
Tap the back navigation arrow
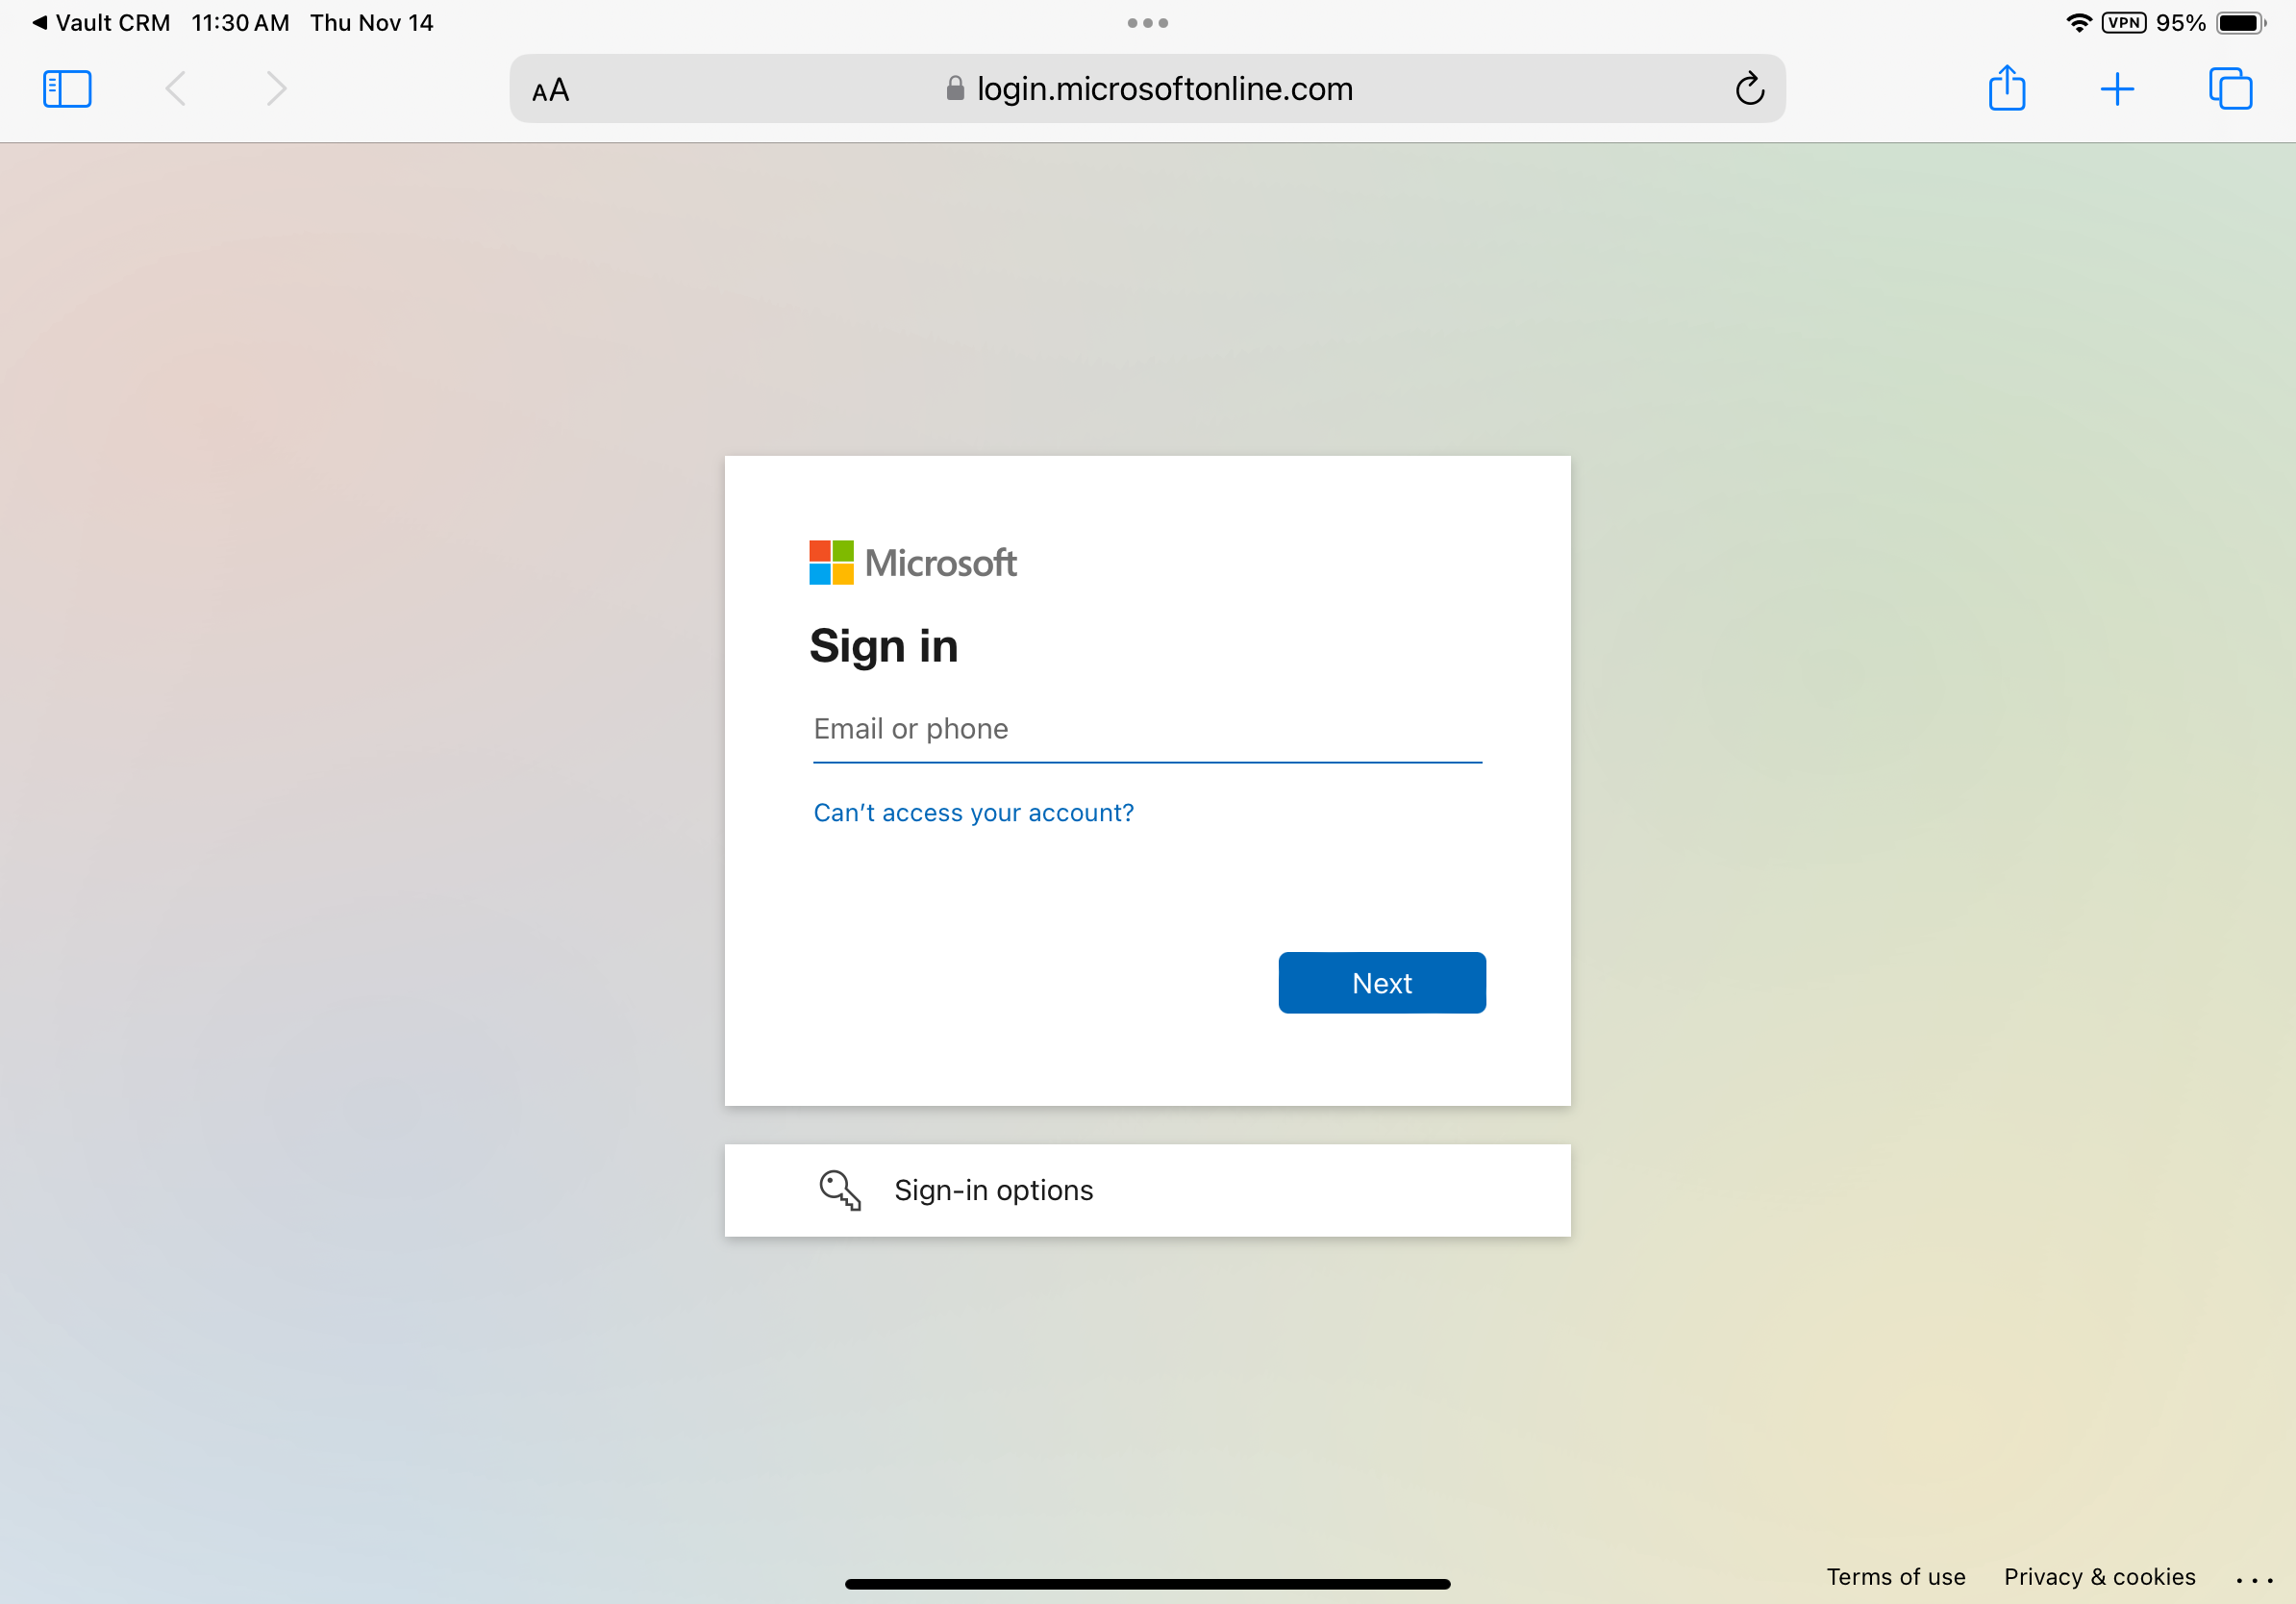pos(175,89)
